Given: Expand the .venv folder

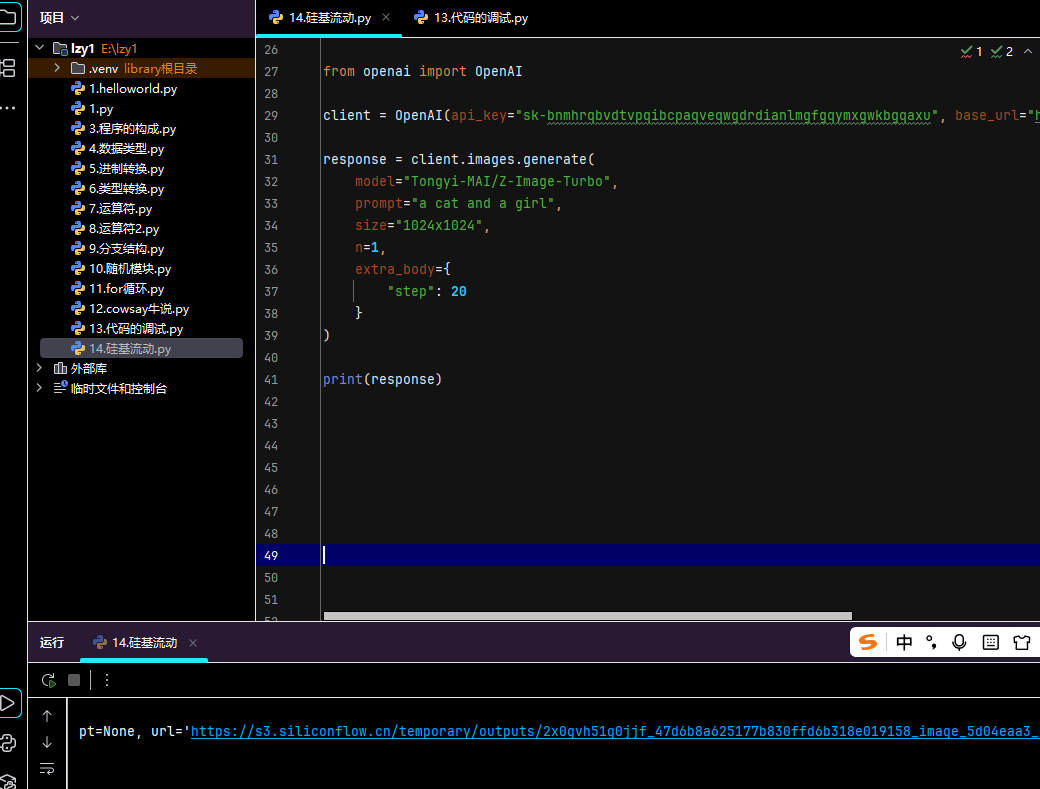Looking at the screenshot, I should [57, 68].
